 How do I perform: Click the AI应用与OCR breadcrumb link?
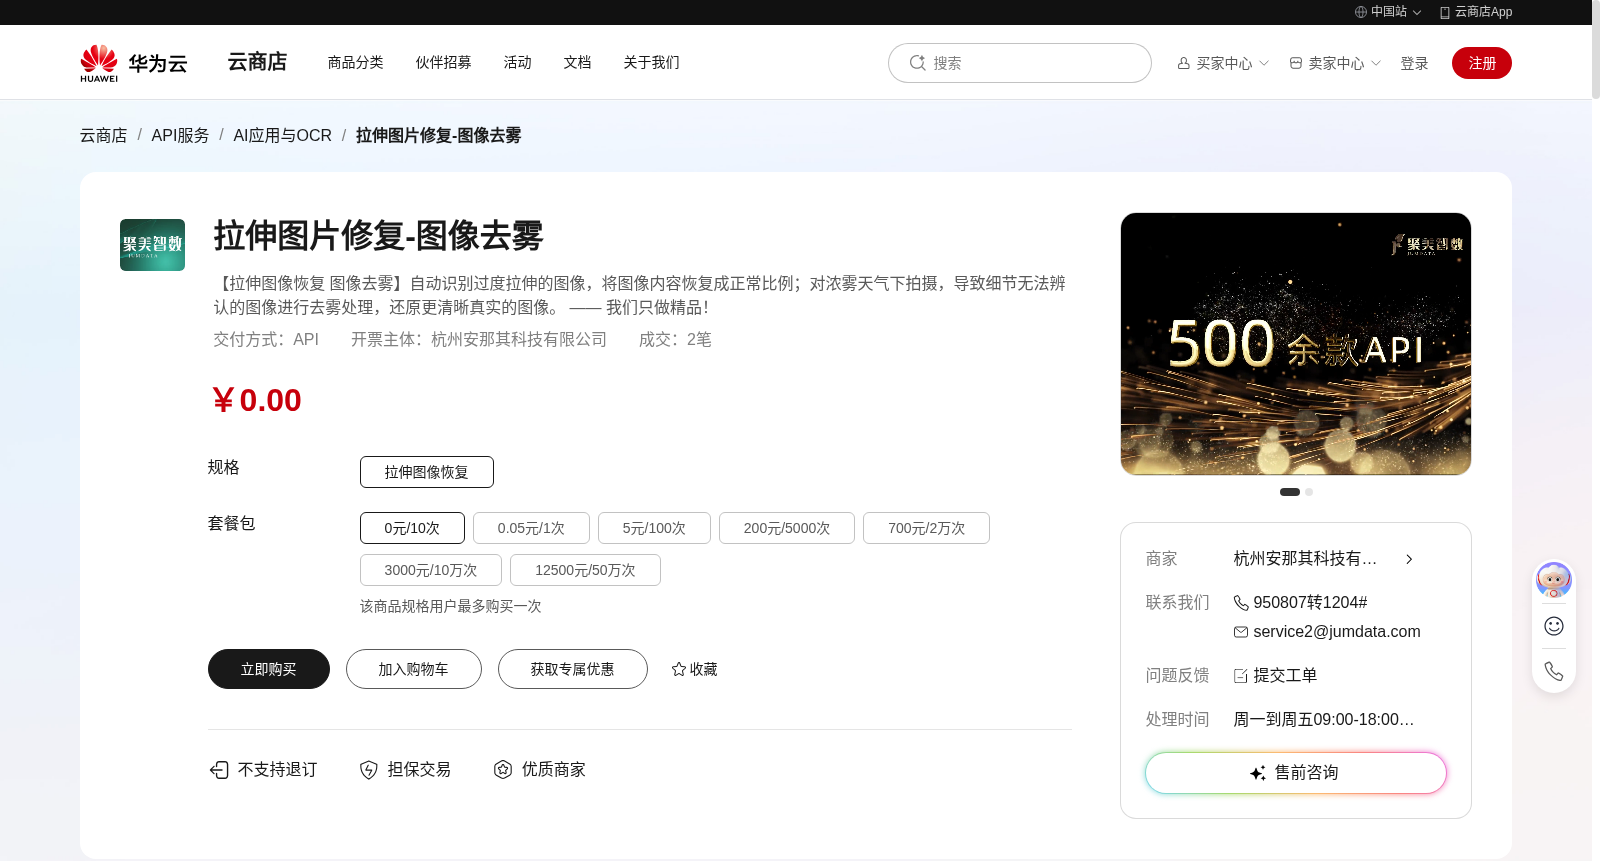282,135
